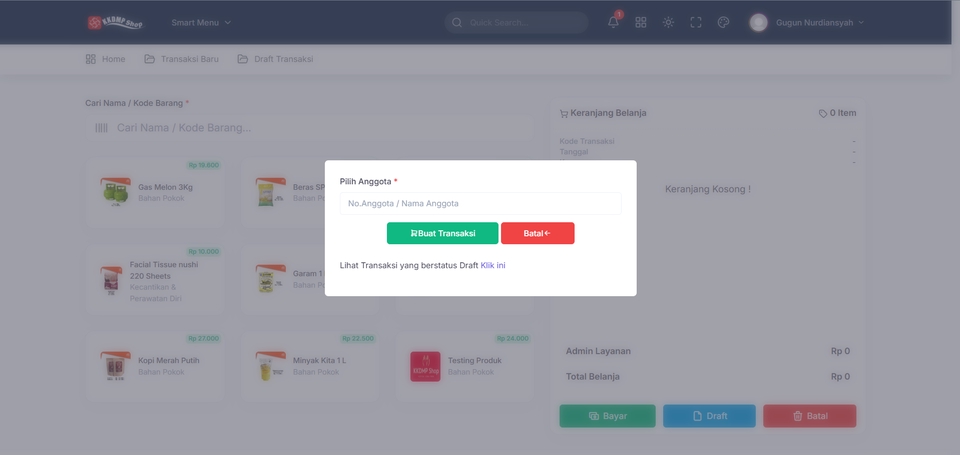This screenshot has width=960, height=455.
Task: Click the 0 Item tag icon
Action: point(823,113)
